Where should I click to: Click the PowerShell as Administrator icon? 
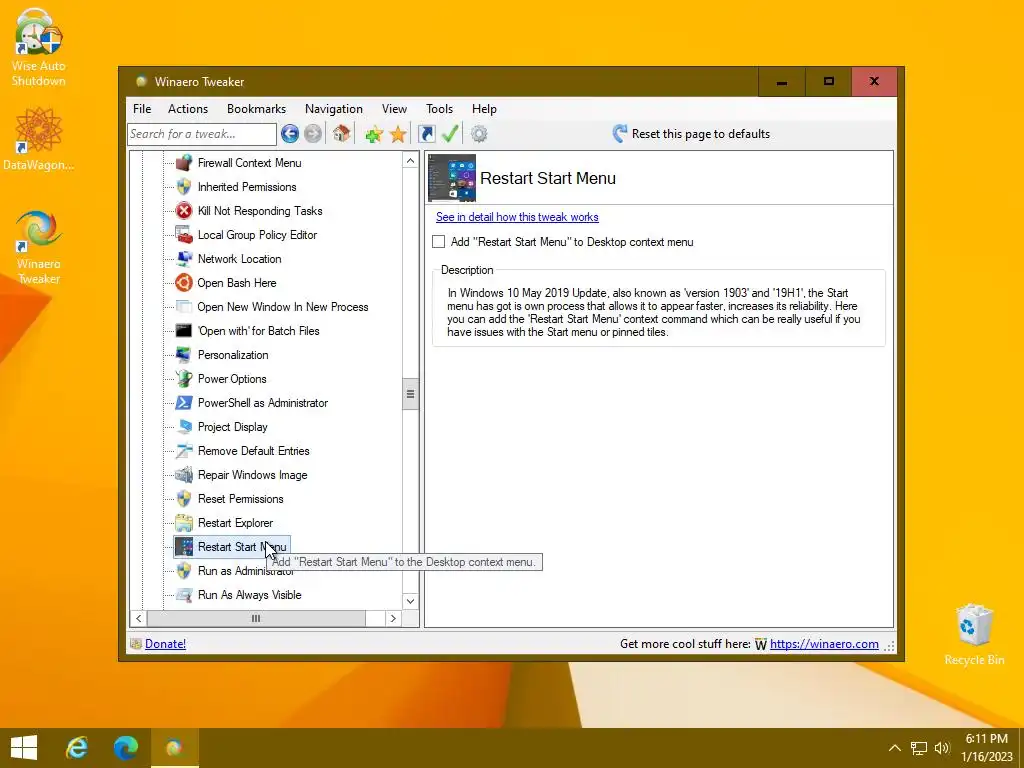(x=184, y=403)
